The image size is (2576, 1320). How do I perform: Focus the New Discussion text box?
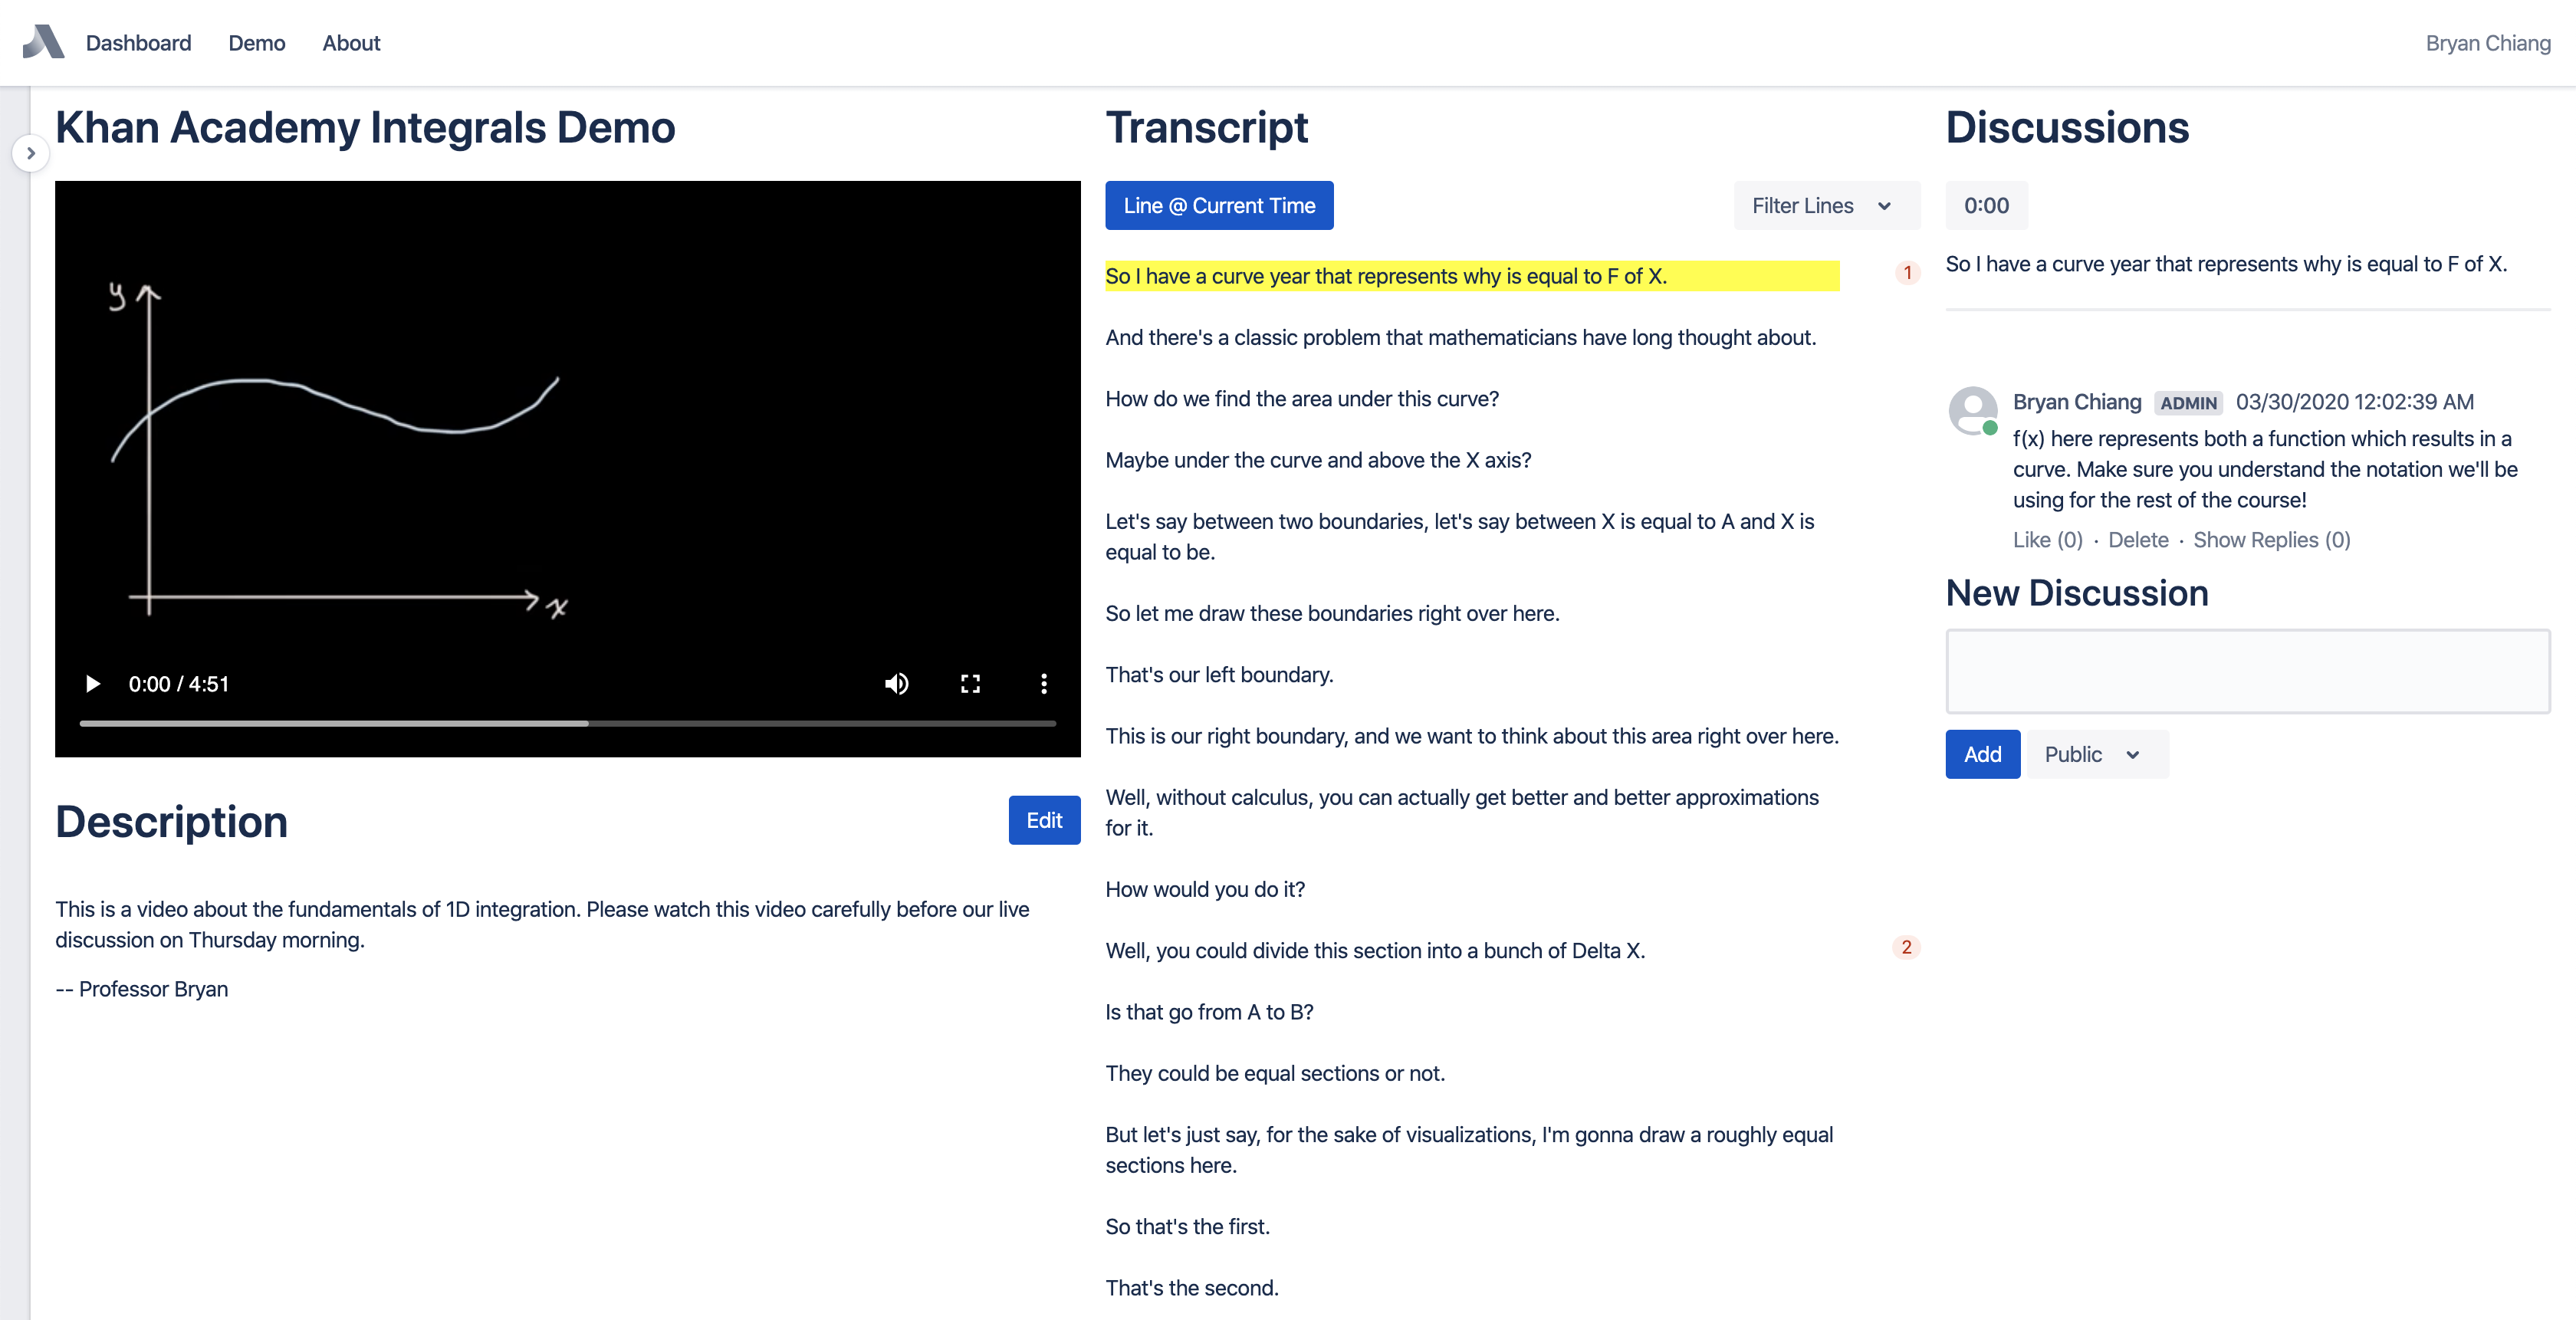tap(2246, 672)
